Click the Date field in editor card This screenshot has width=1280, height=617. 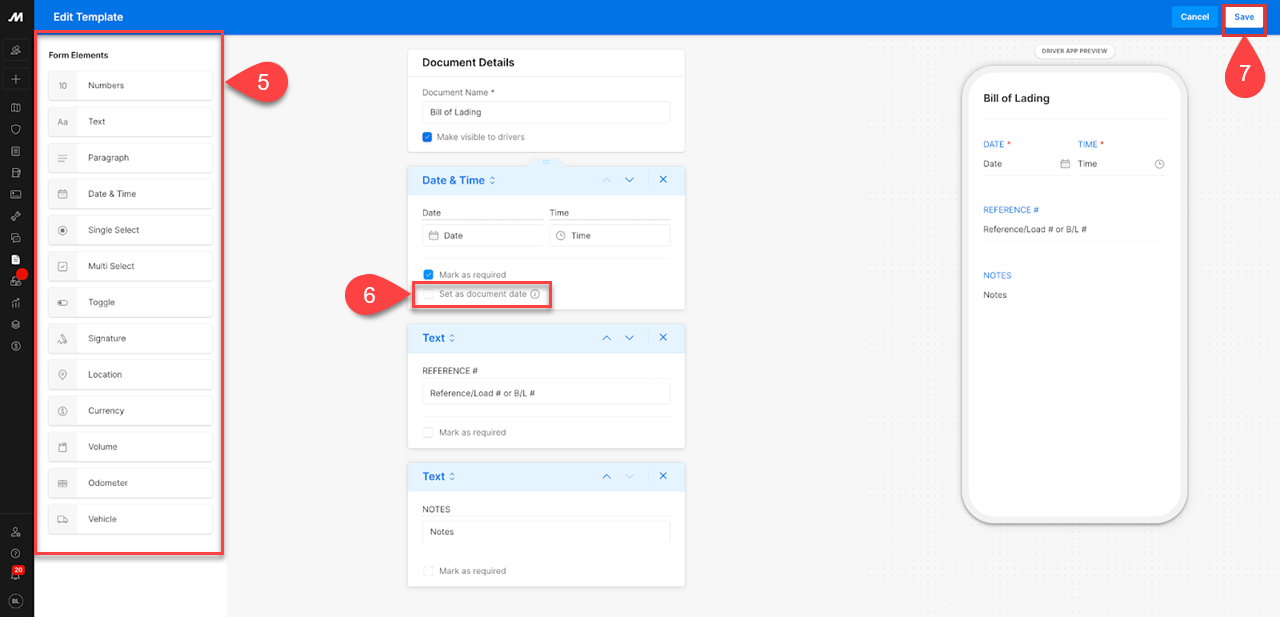(x=483, y=236)
